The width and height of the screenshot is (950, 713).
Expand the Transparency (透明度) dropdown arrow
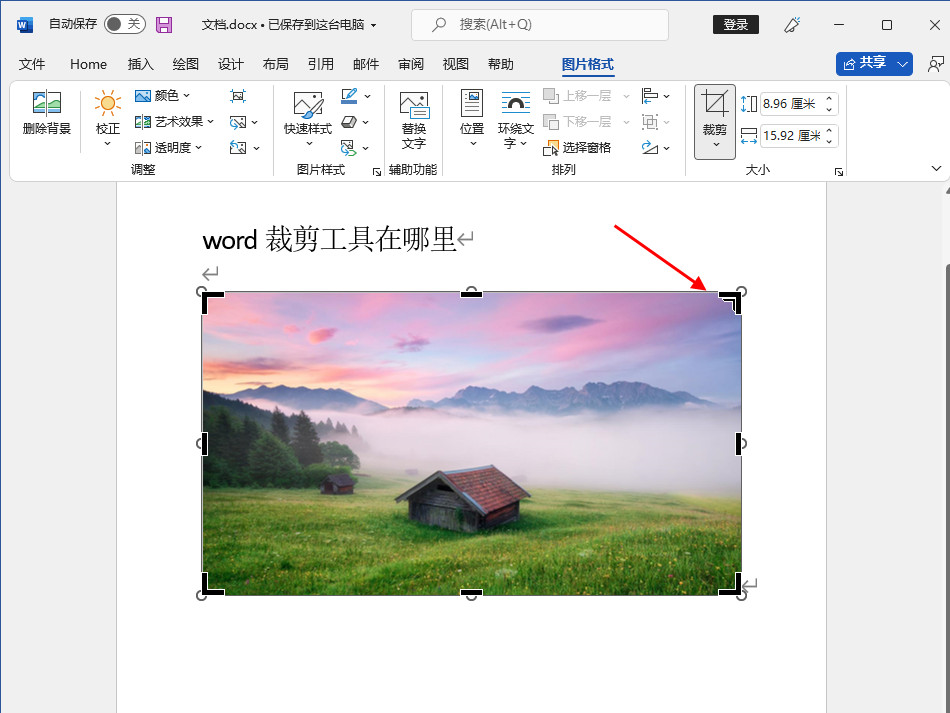pos(198,148)
